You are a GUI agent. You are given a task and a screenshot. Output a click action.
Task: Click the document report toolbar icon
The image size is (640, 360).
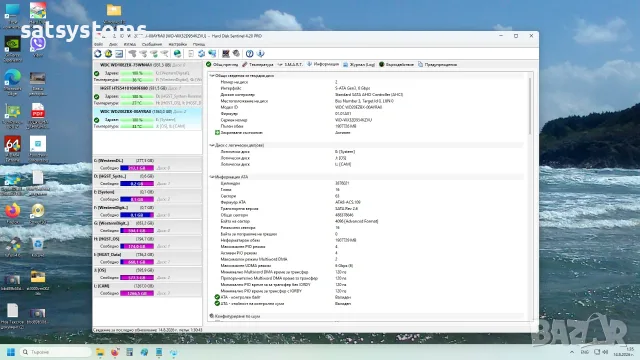click(191, 53)
